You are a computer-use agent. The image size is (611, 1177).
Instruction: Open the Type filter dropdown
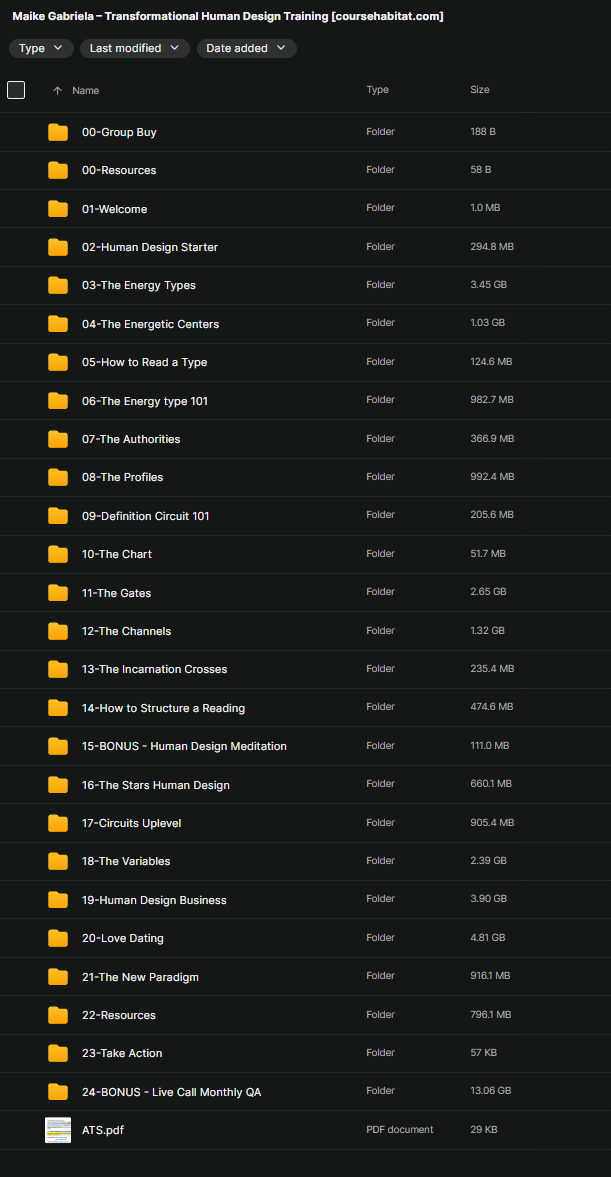coord(41,48)
